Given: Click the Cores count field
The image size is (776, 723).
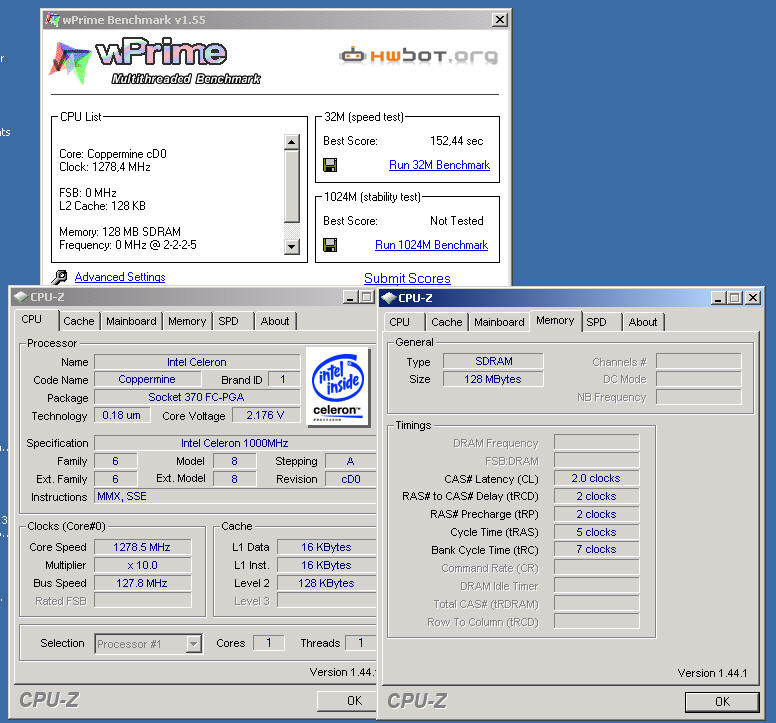Looking at the screenshot, I should pos(269,643).
